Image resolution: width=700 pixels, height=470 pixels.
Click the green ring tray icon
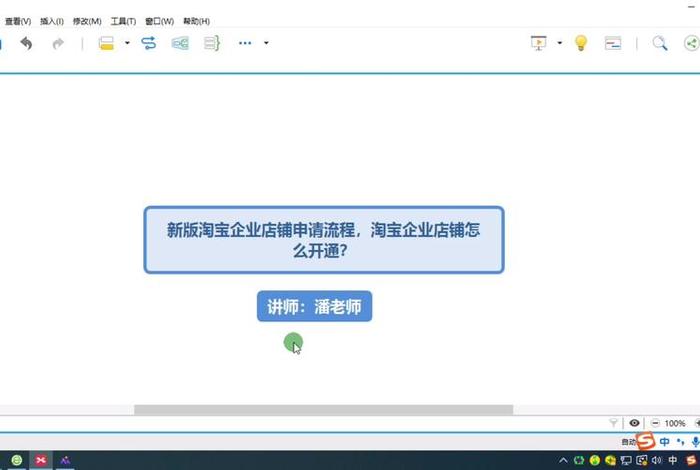tap(579, 460)
